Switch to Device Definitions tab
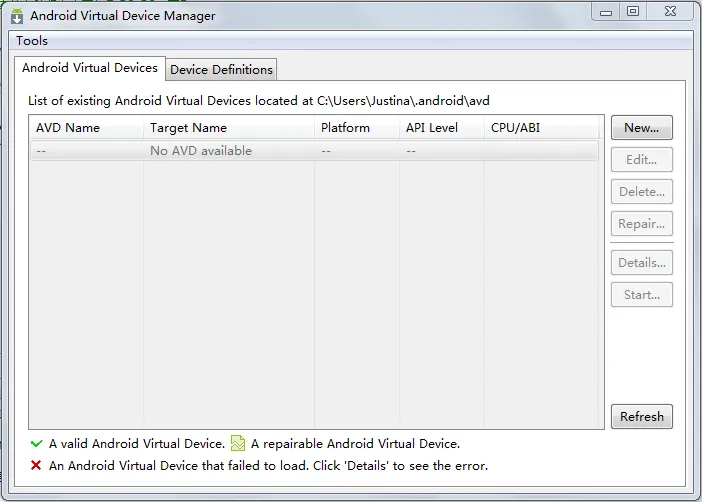This screenshot has width=702, height=502. pyautogui.click(x=221, y=70)
